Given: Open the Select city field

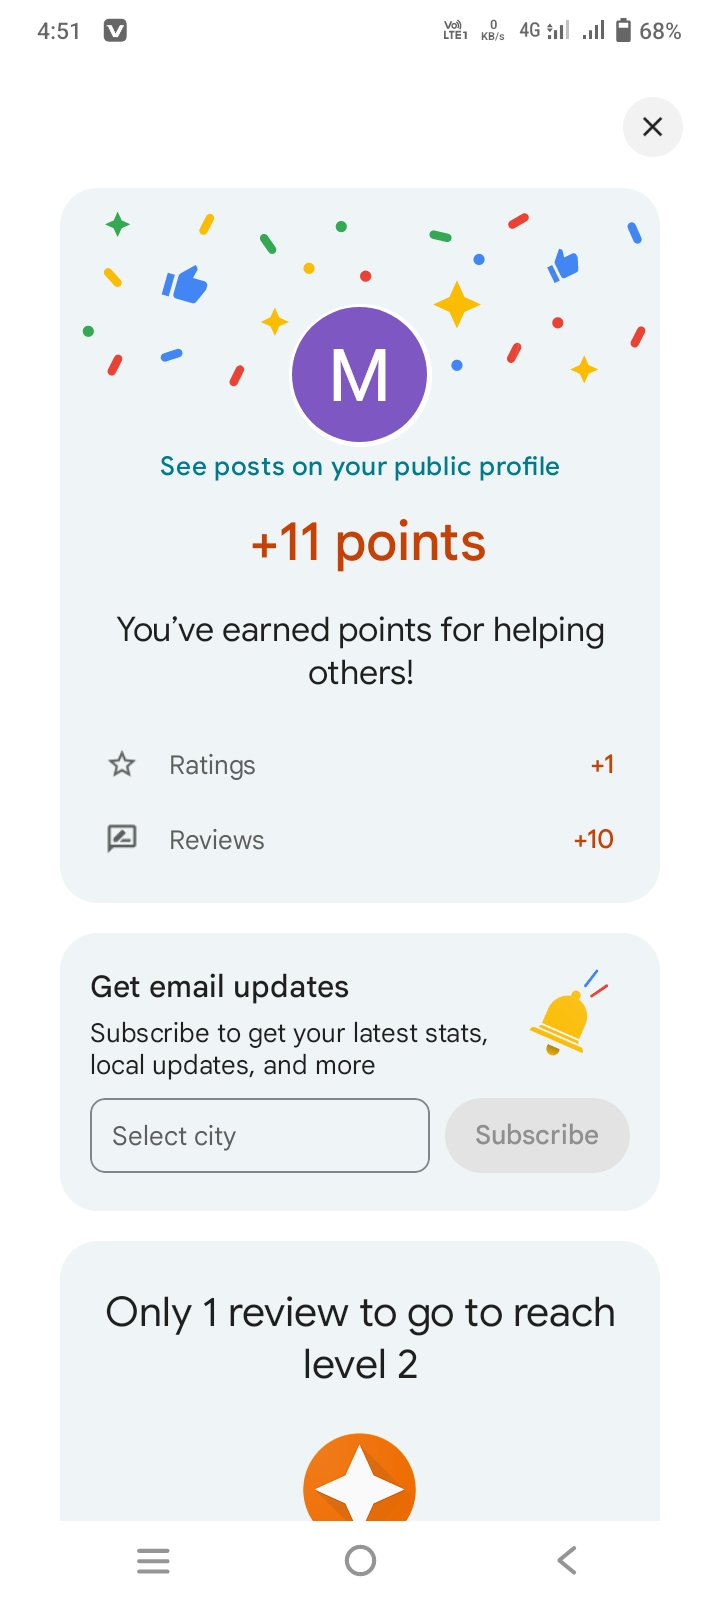Looking at the screenshot, I should (260, 1136).
